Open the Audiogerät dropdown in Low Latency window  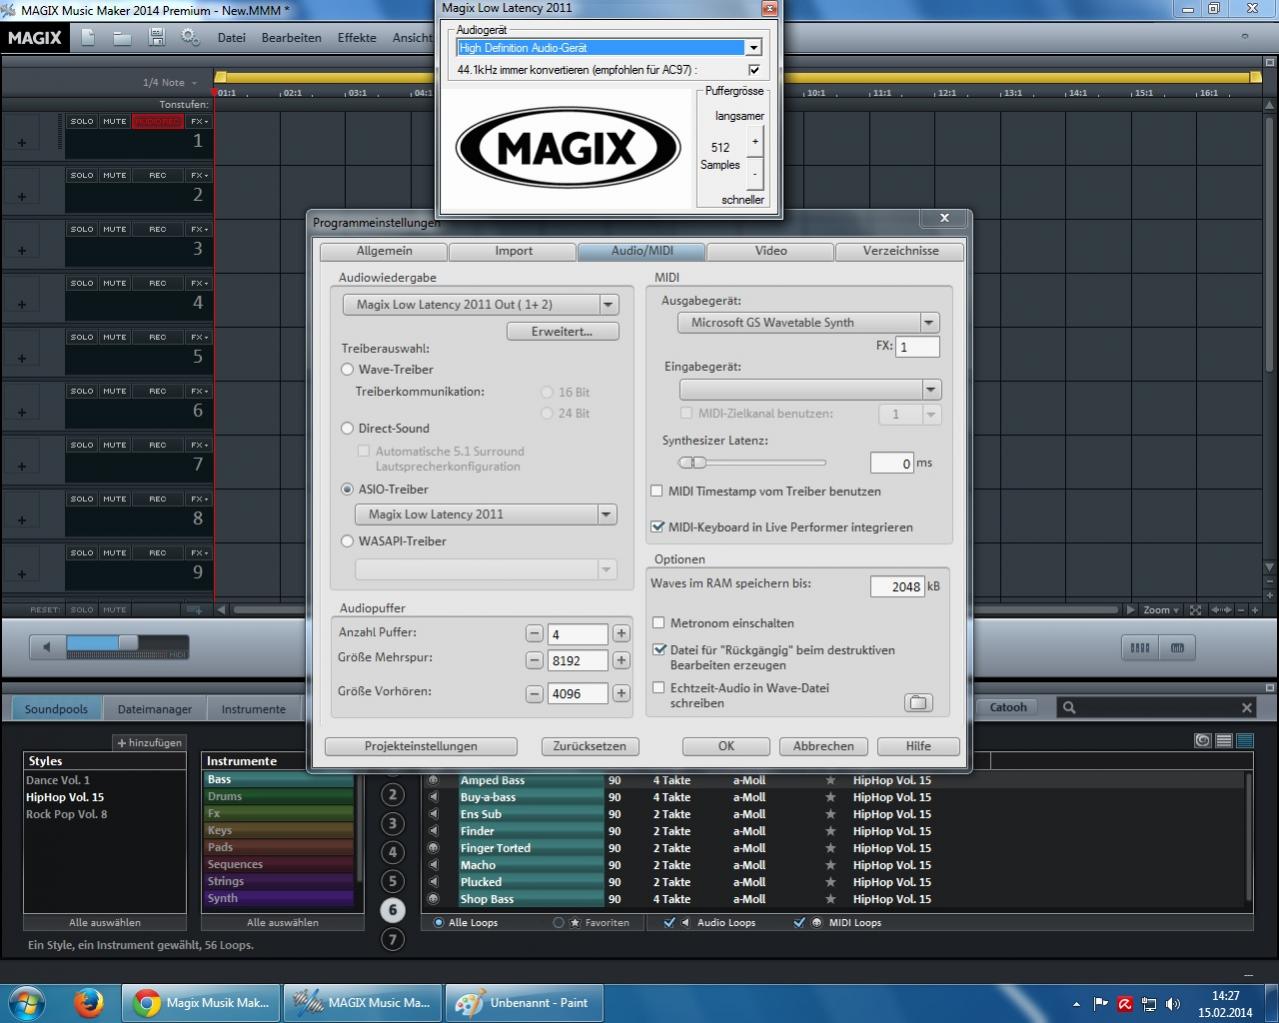754,47
